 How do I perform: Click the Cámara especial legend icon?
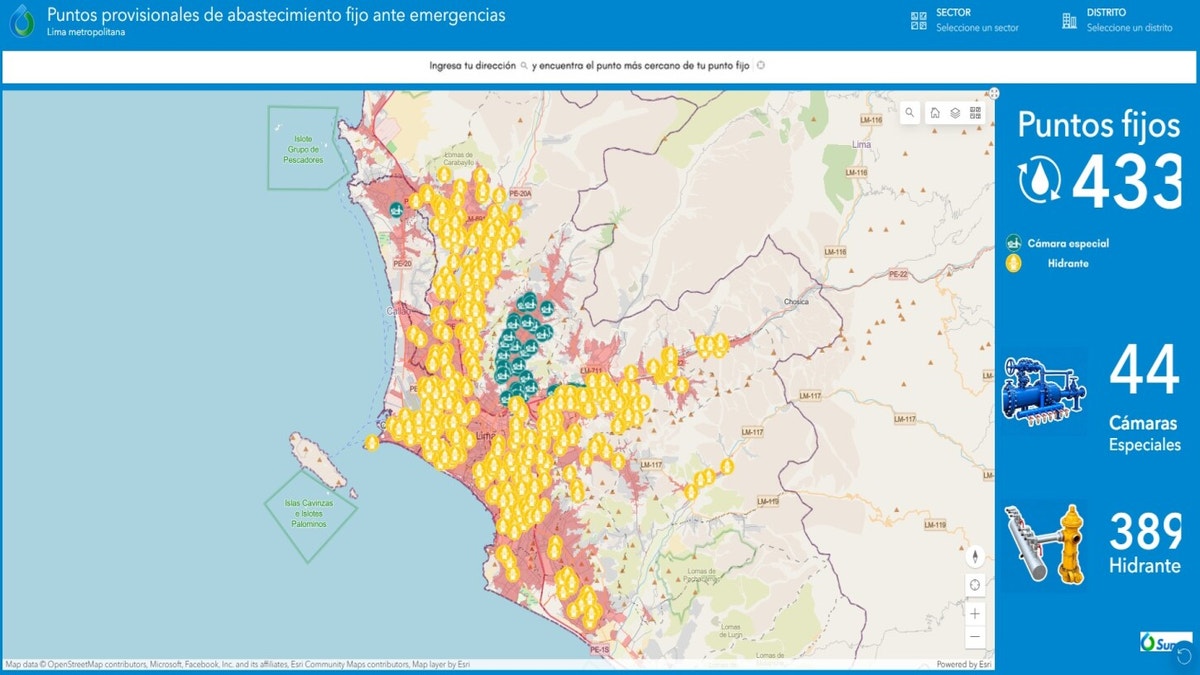[x=1014, y=243]
